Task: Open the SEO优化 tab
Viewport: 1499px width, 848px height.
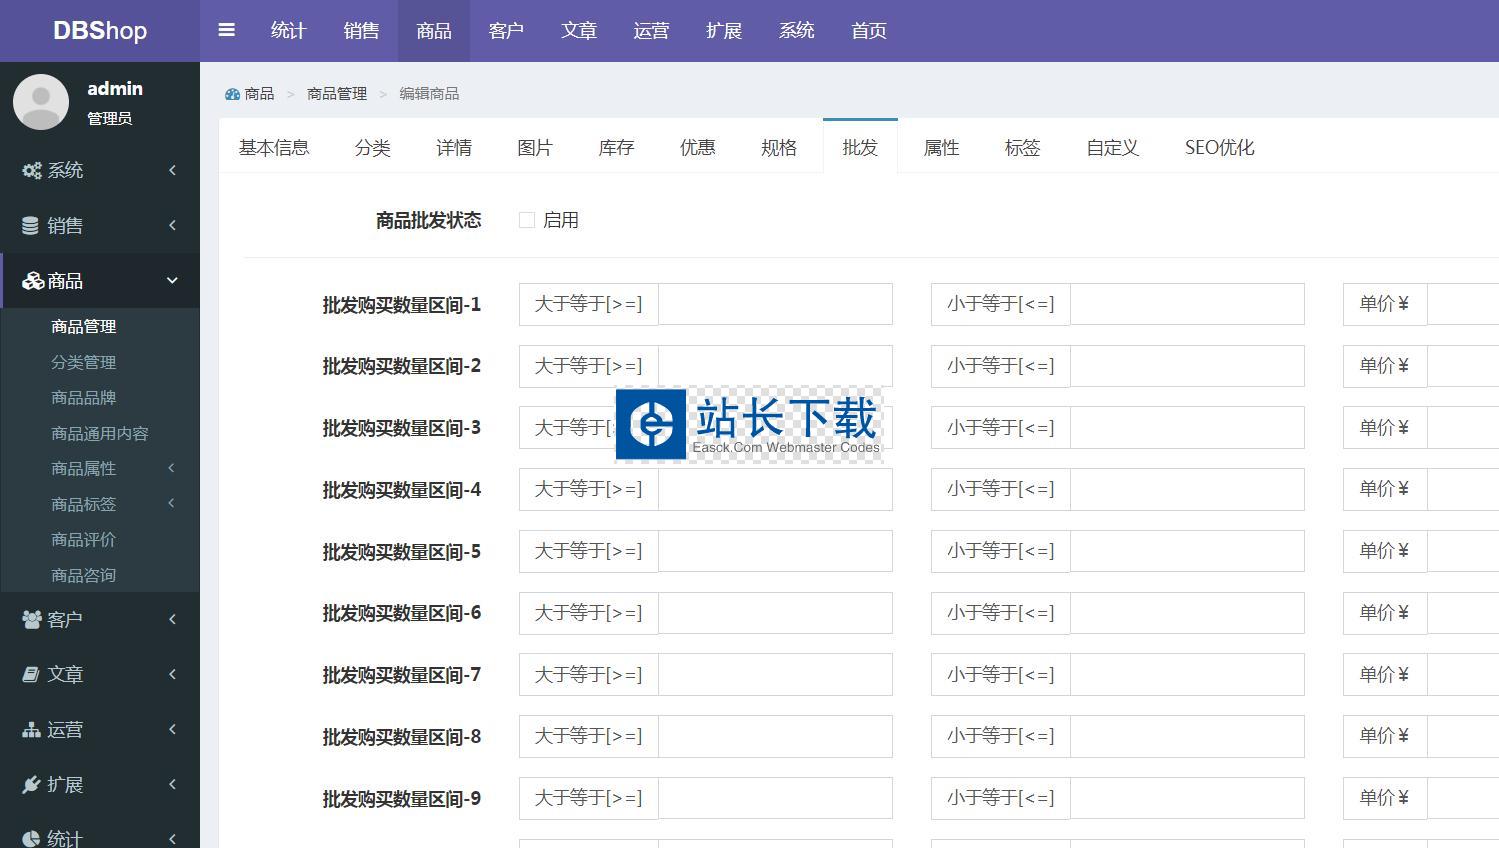Action: tap(1218, 148)
